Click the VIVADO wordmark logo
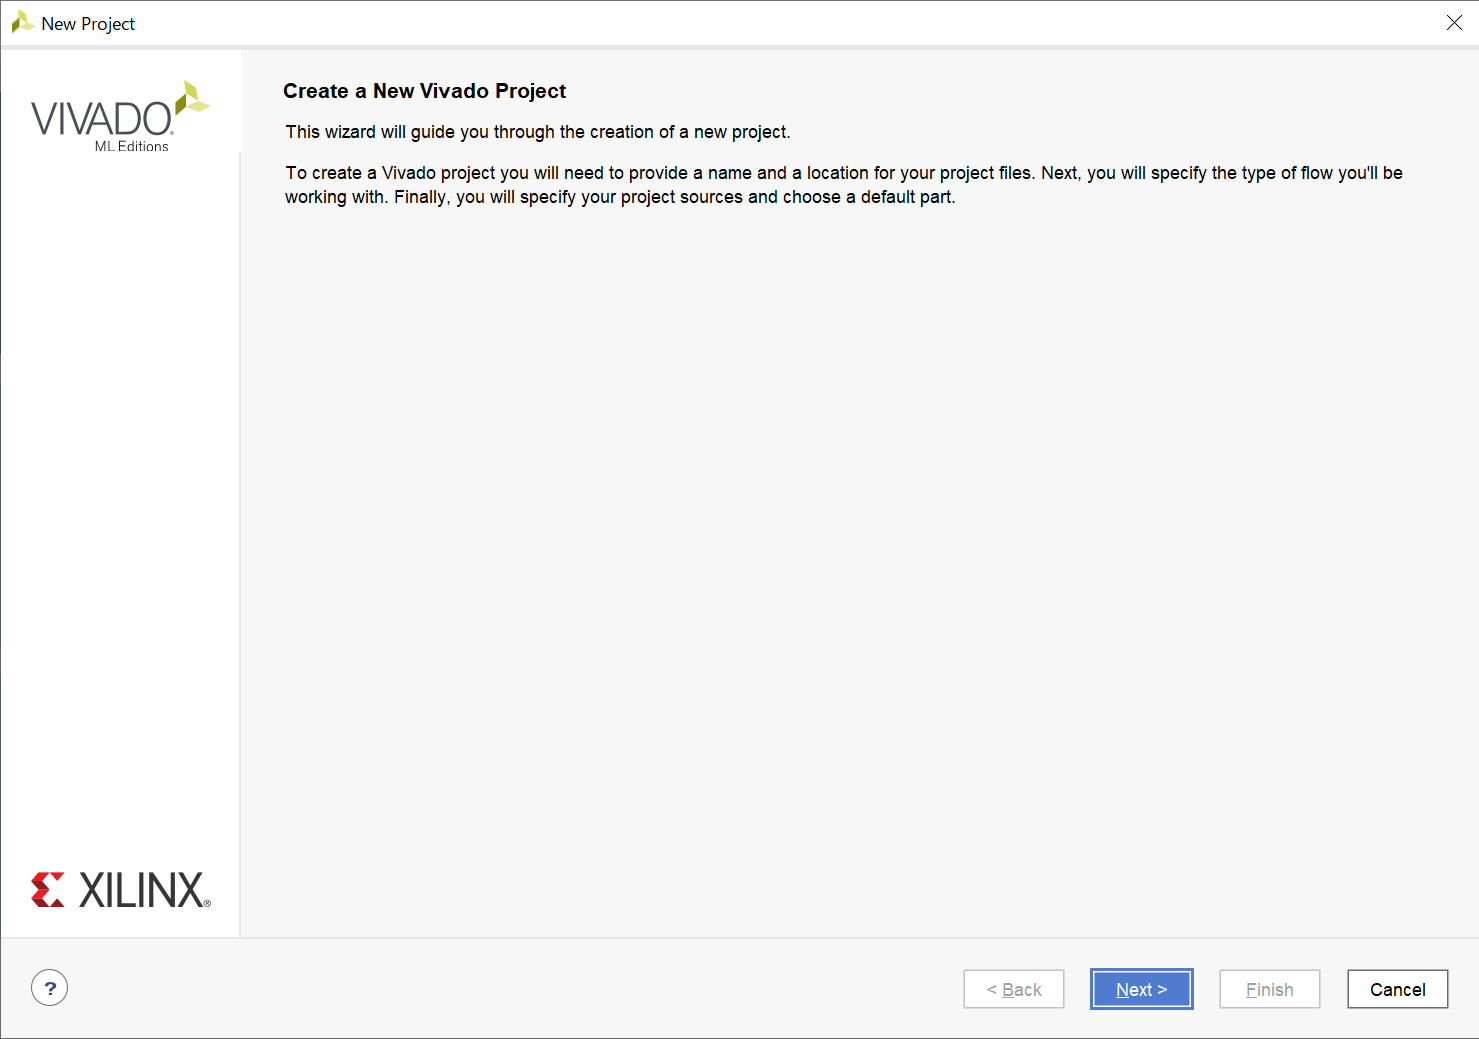 [102, 119]
